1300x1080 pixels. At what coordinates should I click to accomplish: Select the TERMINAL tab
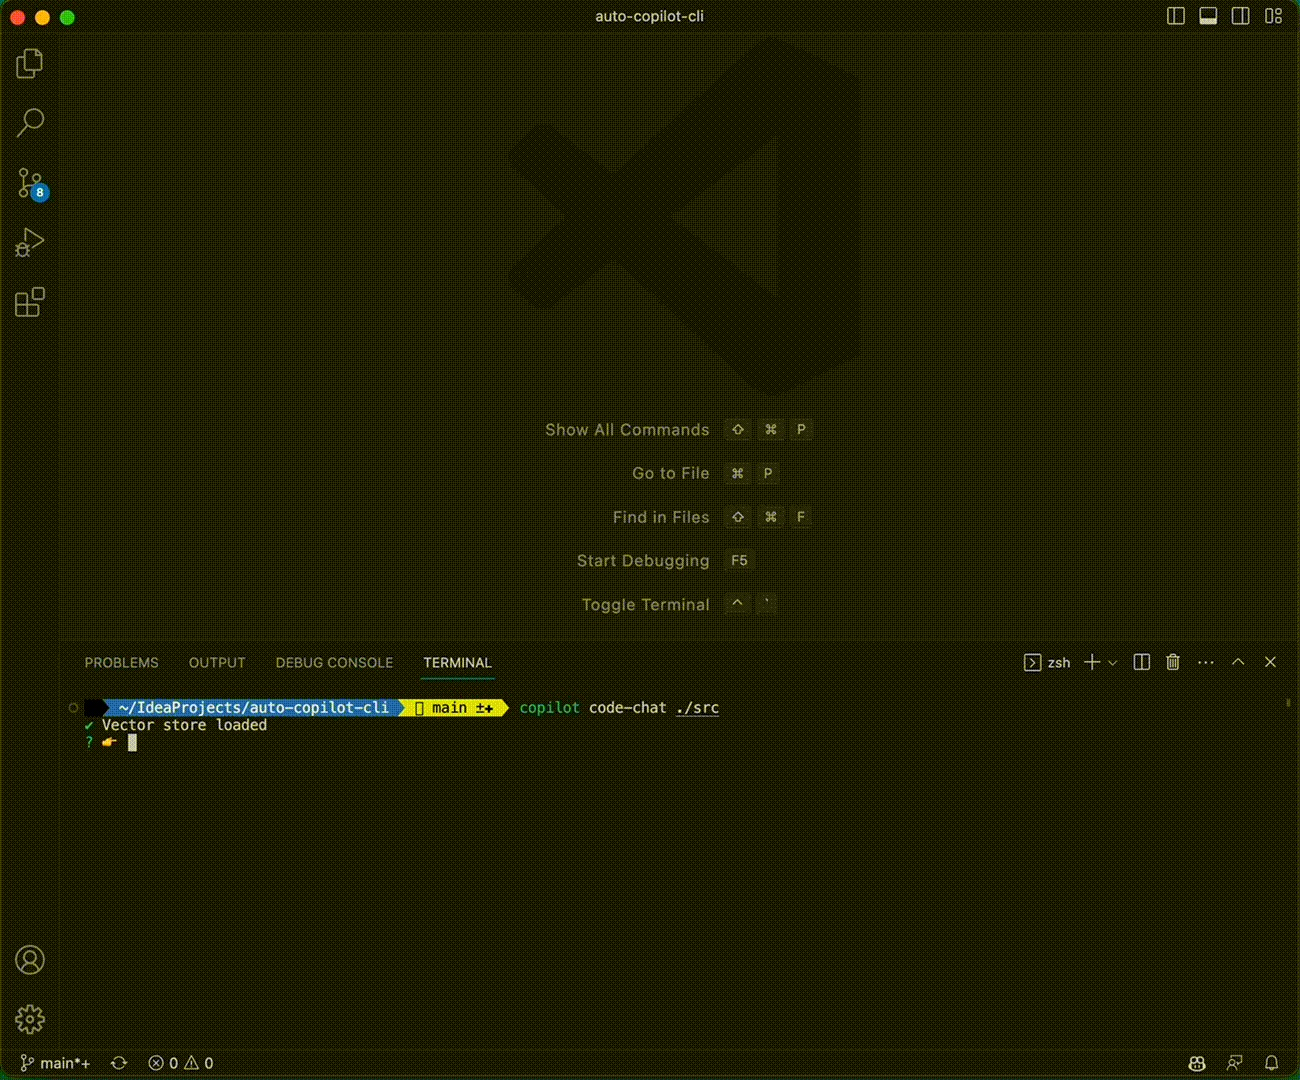coord(457,663)
